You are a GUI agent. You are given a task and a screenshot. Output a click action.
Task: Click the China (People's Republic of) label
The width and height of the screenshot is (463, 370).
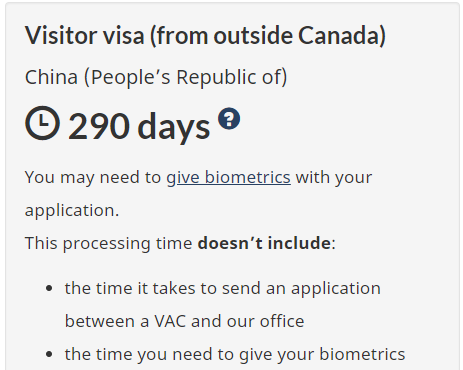(156, 77)
